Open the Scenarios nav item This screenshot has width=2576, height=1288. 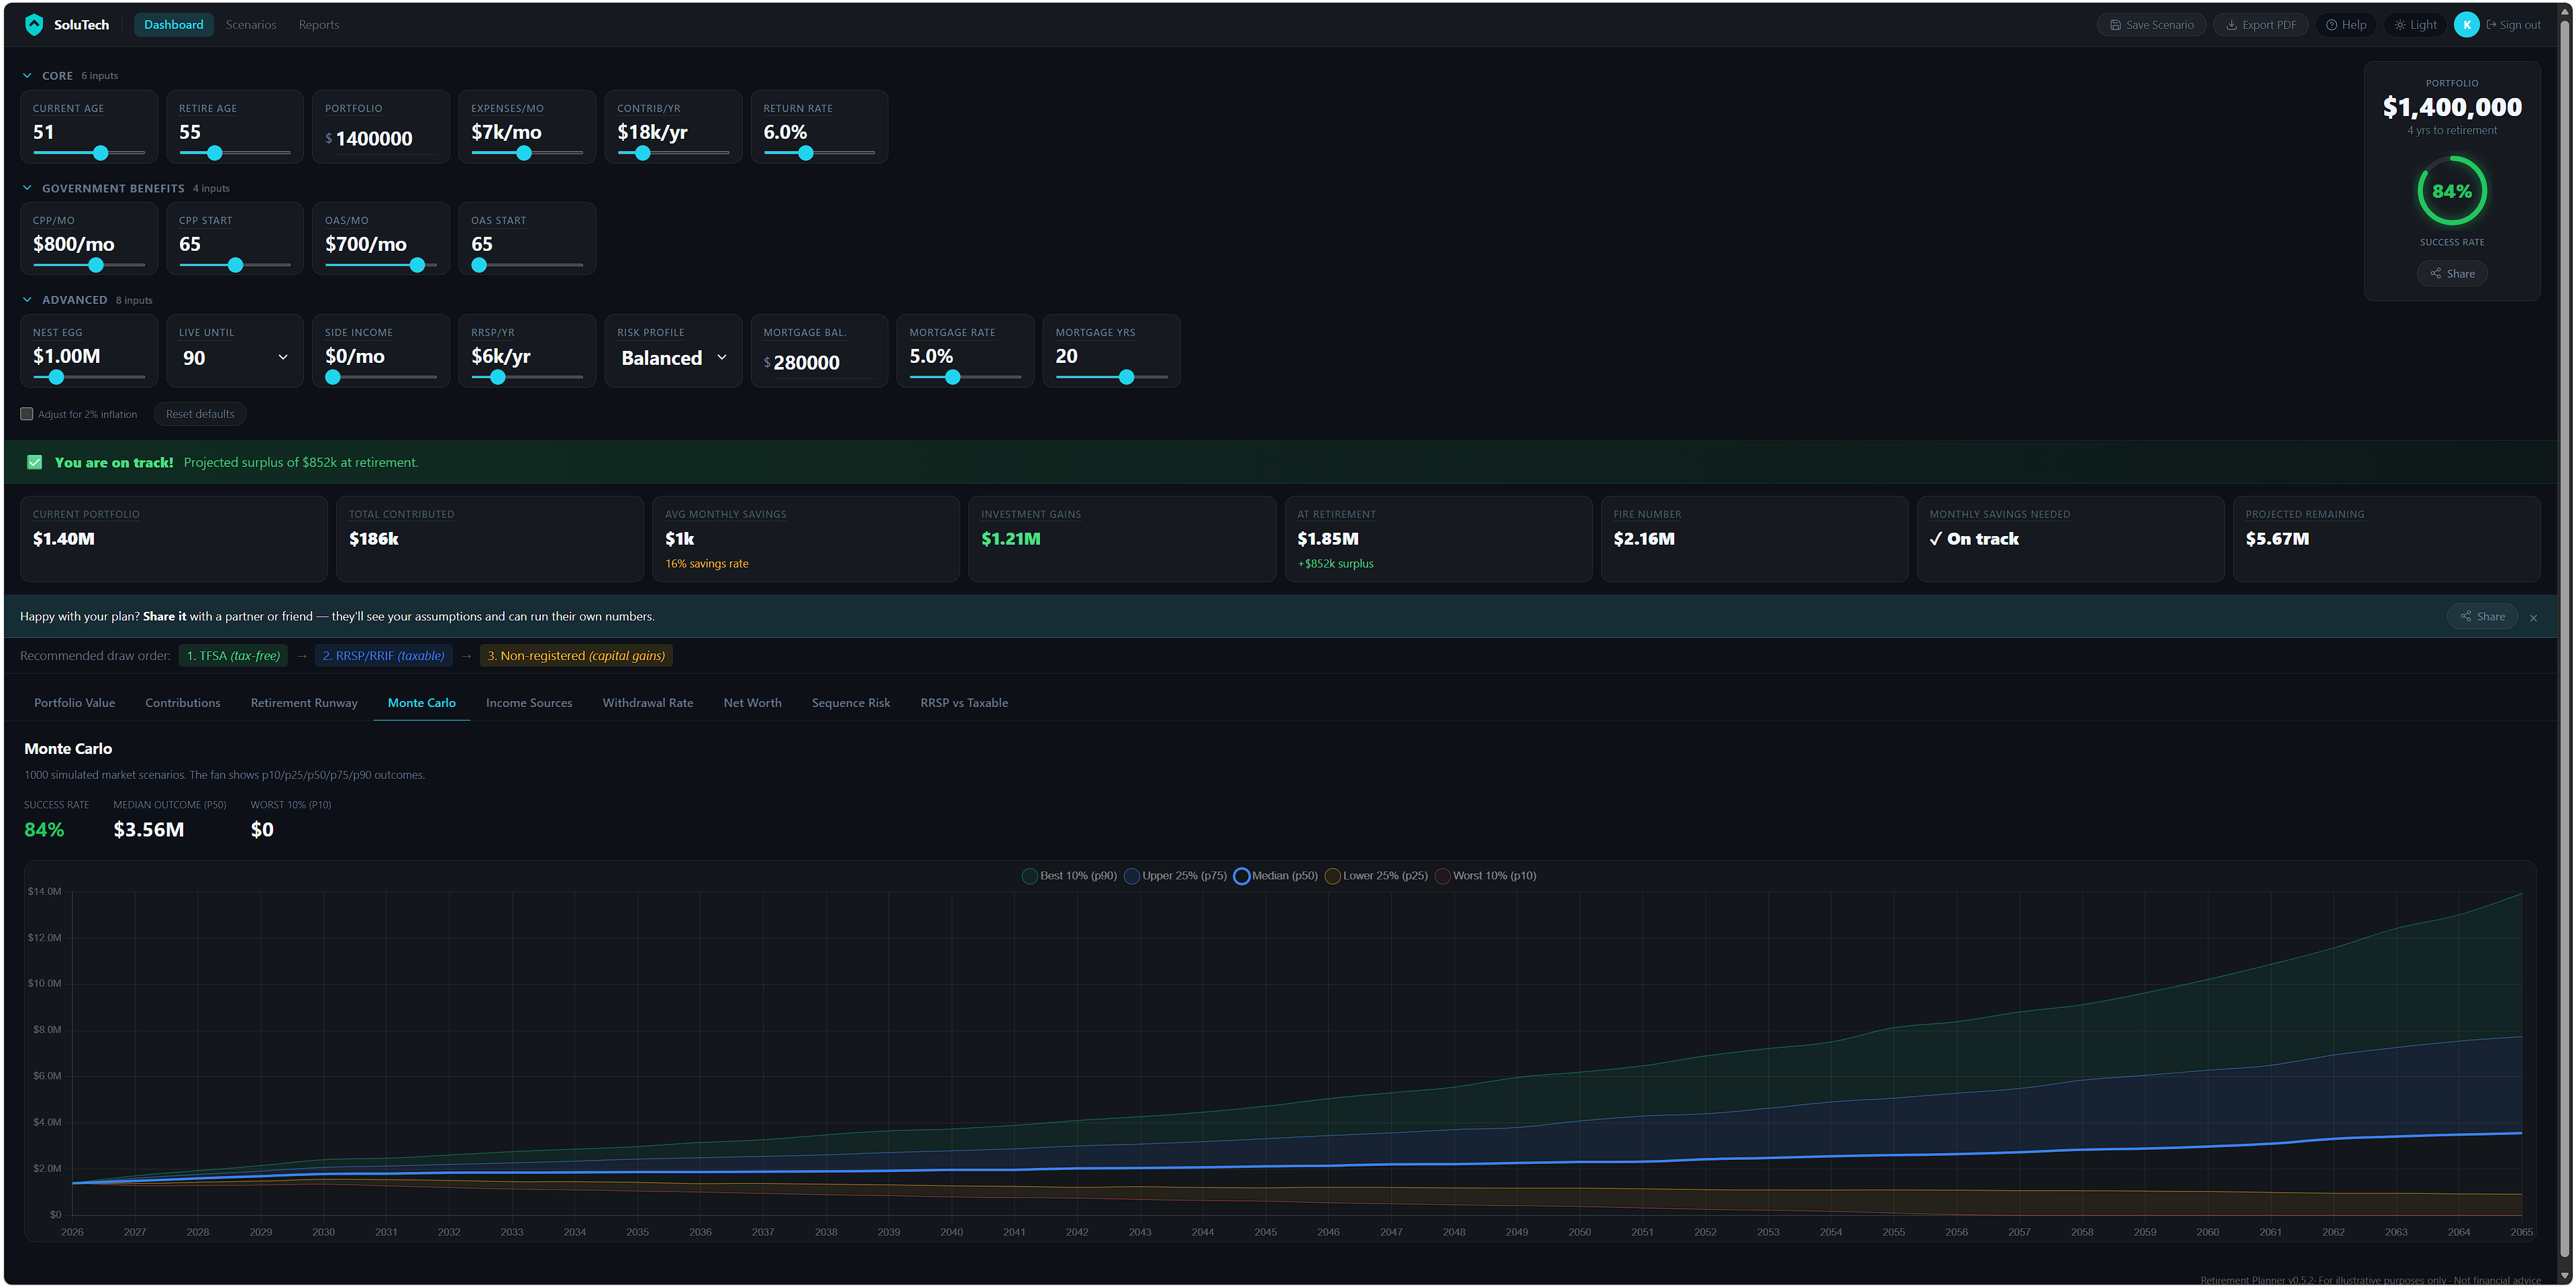(250, 25)
